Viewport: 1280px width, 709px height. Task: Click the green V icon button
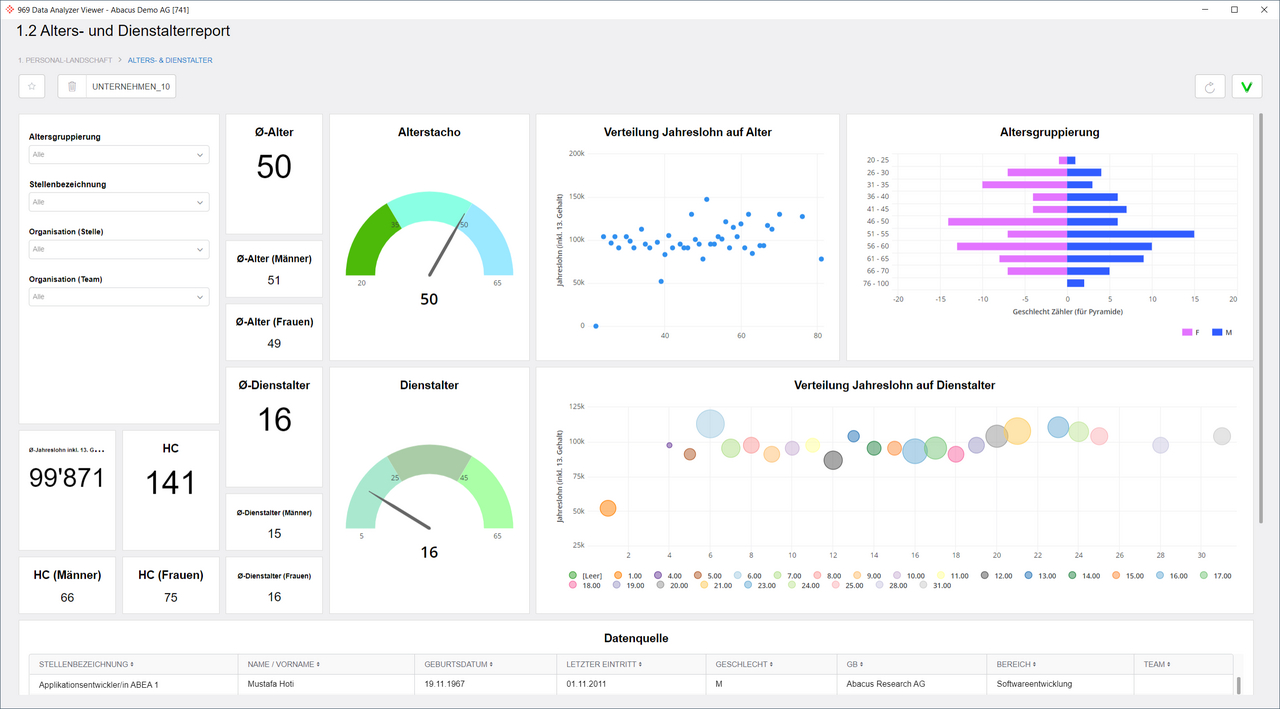pyautogui.click(x=1246, y=87)
